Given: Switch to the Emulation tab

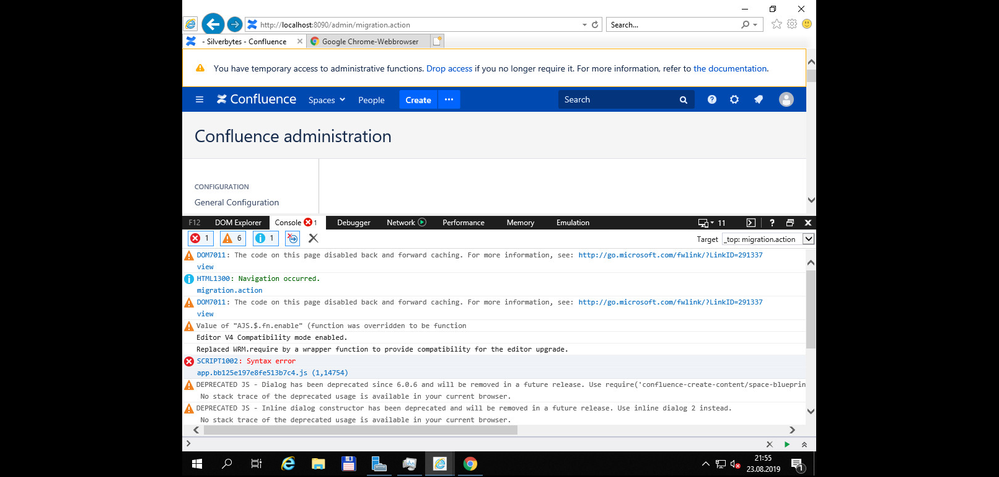Looking at the screenshot, I should coord(573,223).
